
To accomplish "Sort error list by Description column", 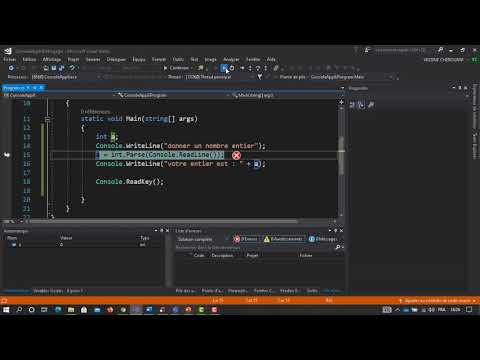I will (222, 255).
